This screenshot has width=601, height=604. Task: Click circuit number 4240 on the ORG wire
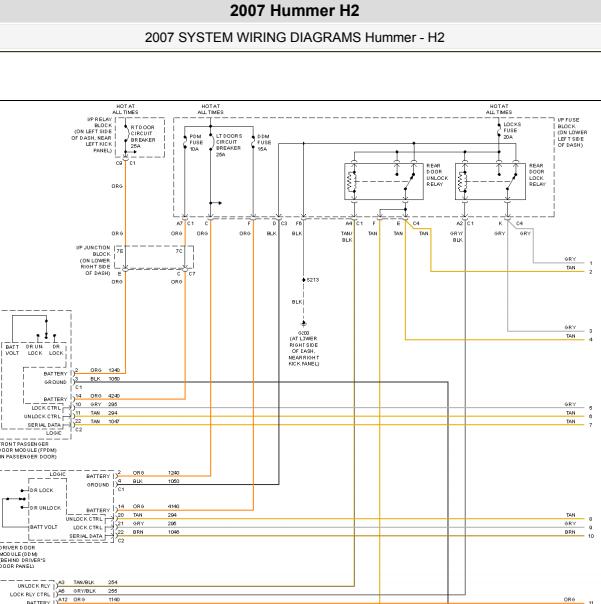(x=114, y=396)
